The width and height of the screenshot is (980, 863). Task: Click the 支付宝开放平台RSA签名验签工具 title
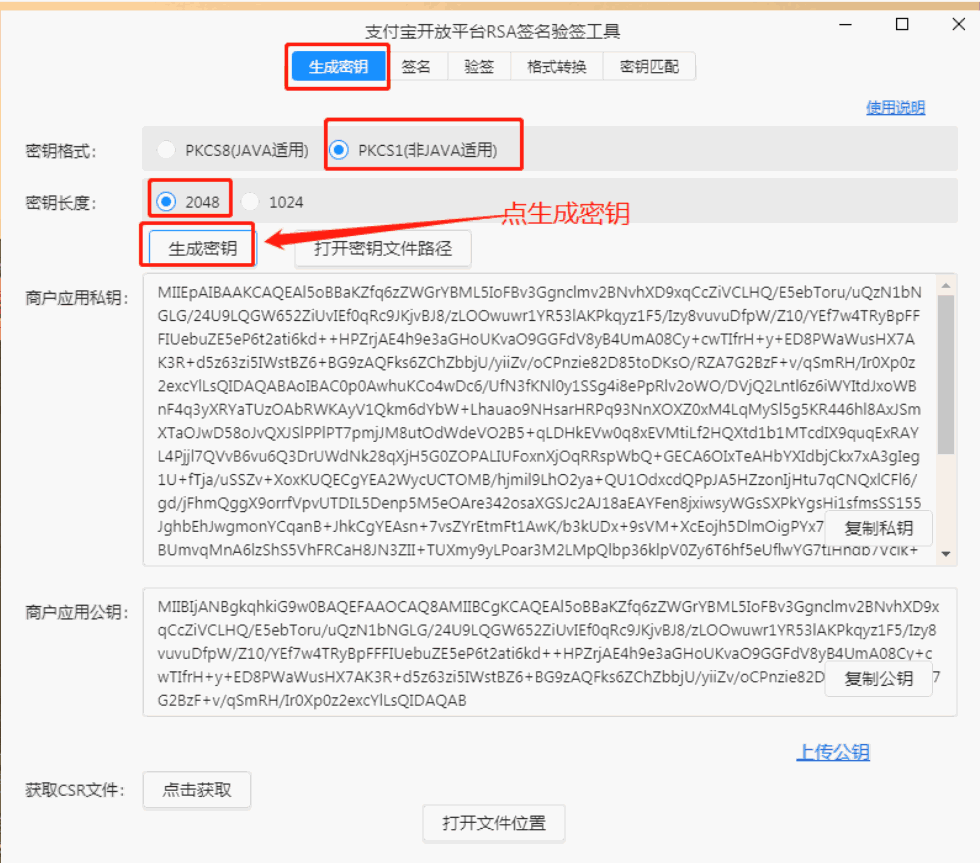click(x=492, y=32)
